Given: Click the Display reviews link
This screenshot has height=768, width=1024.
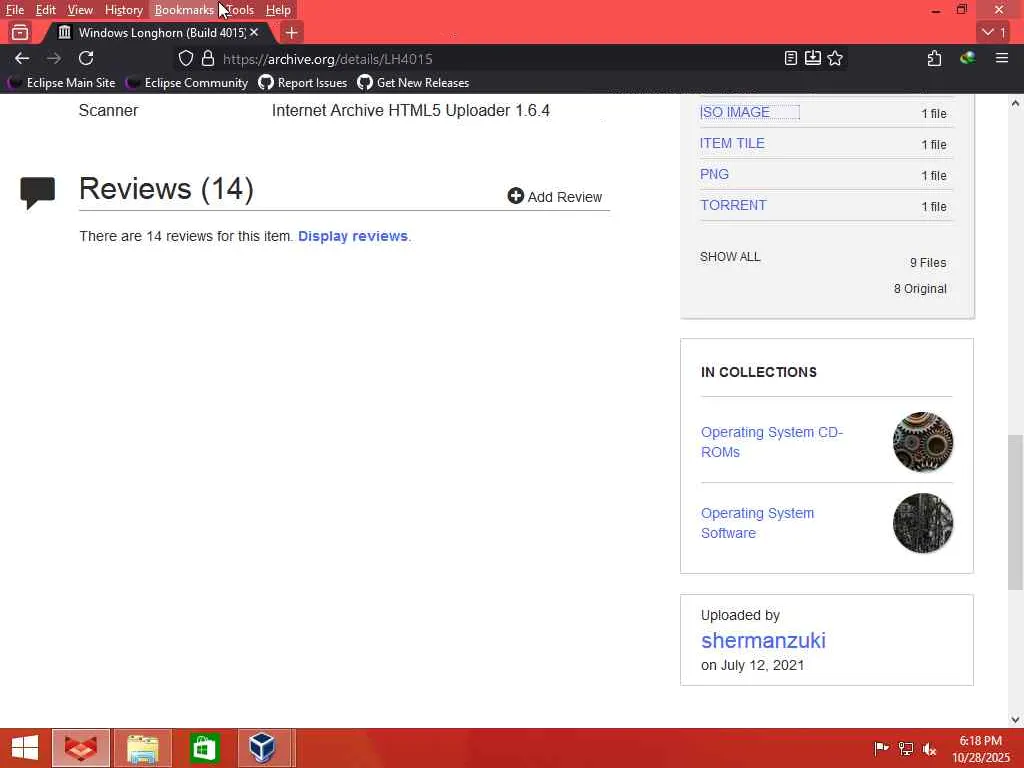Looking at the screenshot, I should coord(353,236).
